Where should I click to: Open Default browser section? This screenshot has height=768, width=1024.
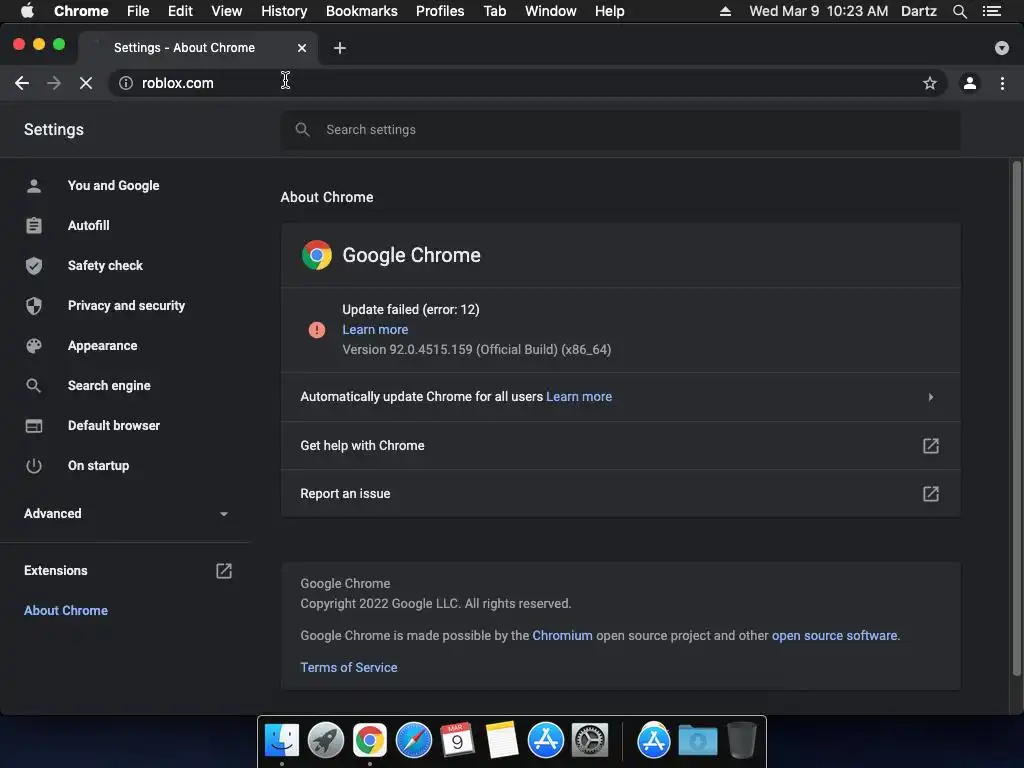click(114, 425)
